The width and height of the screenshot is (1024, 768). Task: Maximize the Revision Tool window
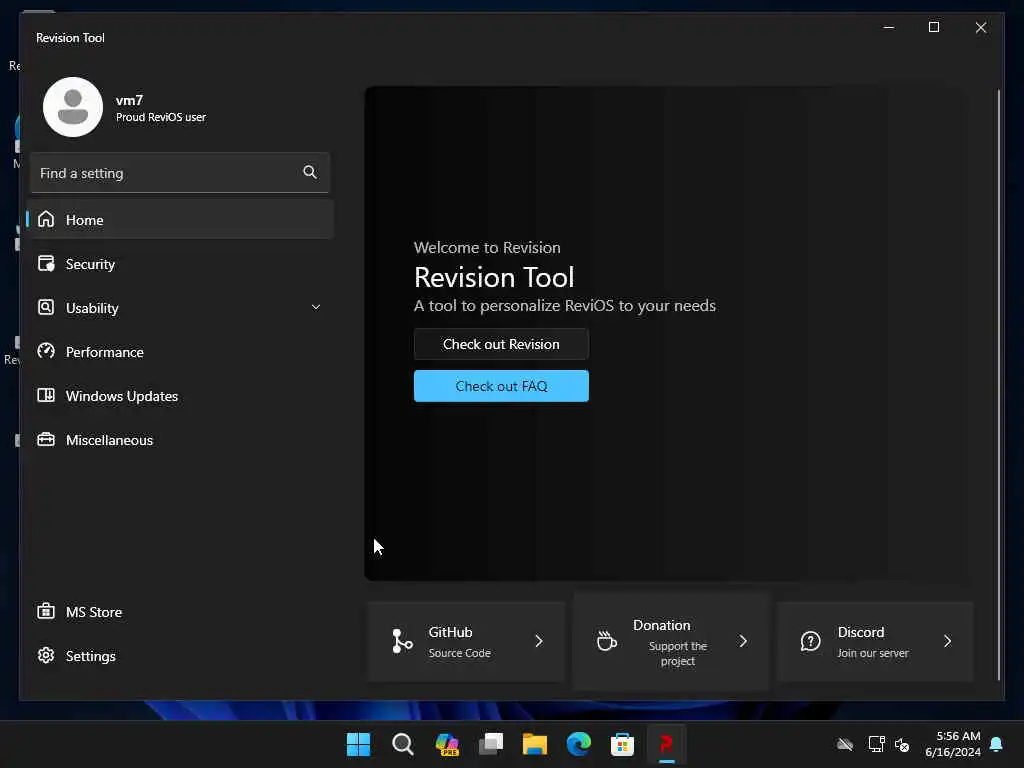click(934, 27)
